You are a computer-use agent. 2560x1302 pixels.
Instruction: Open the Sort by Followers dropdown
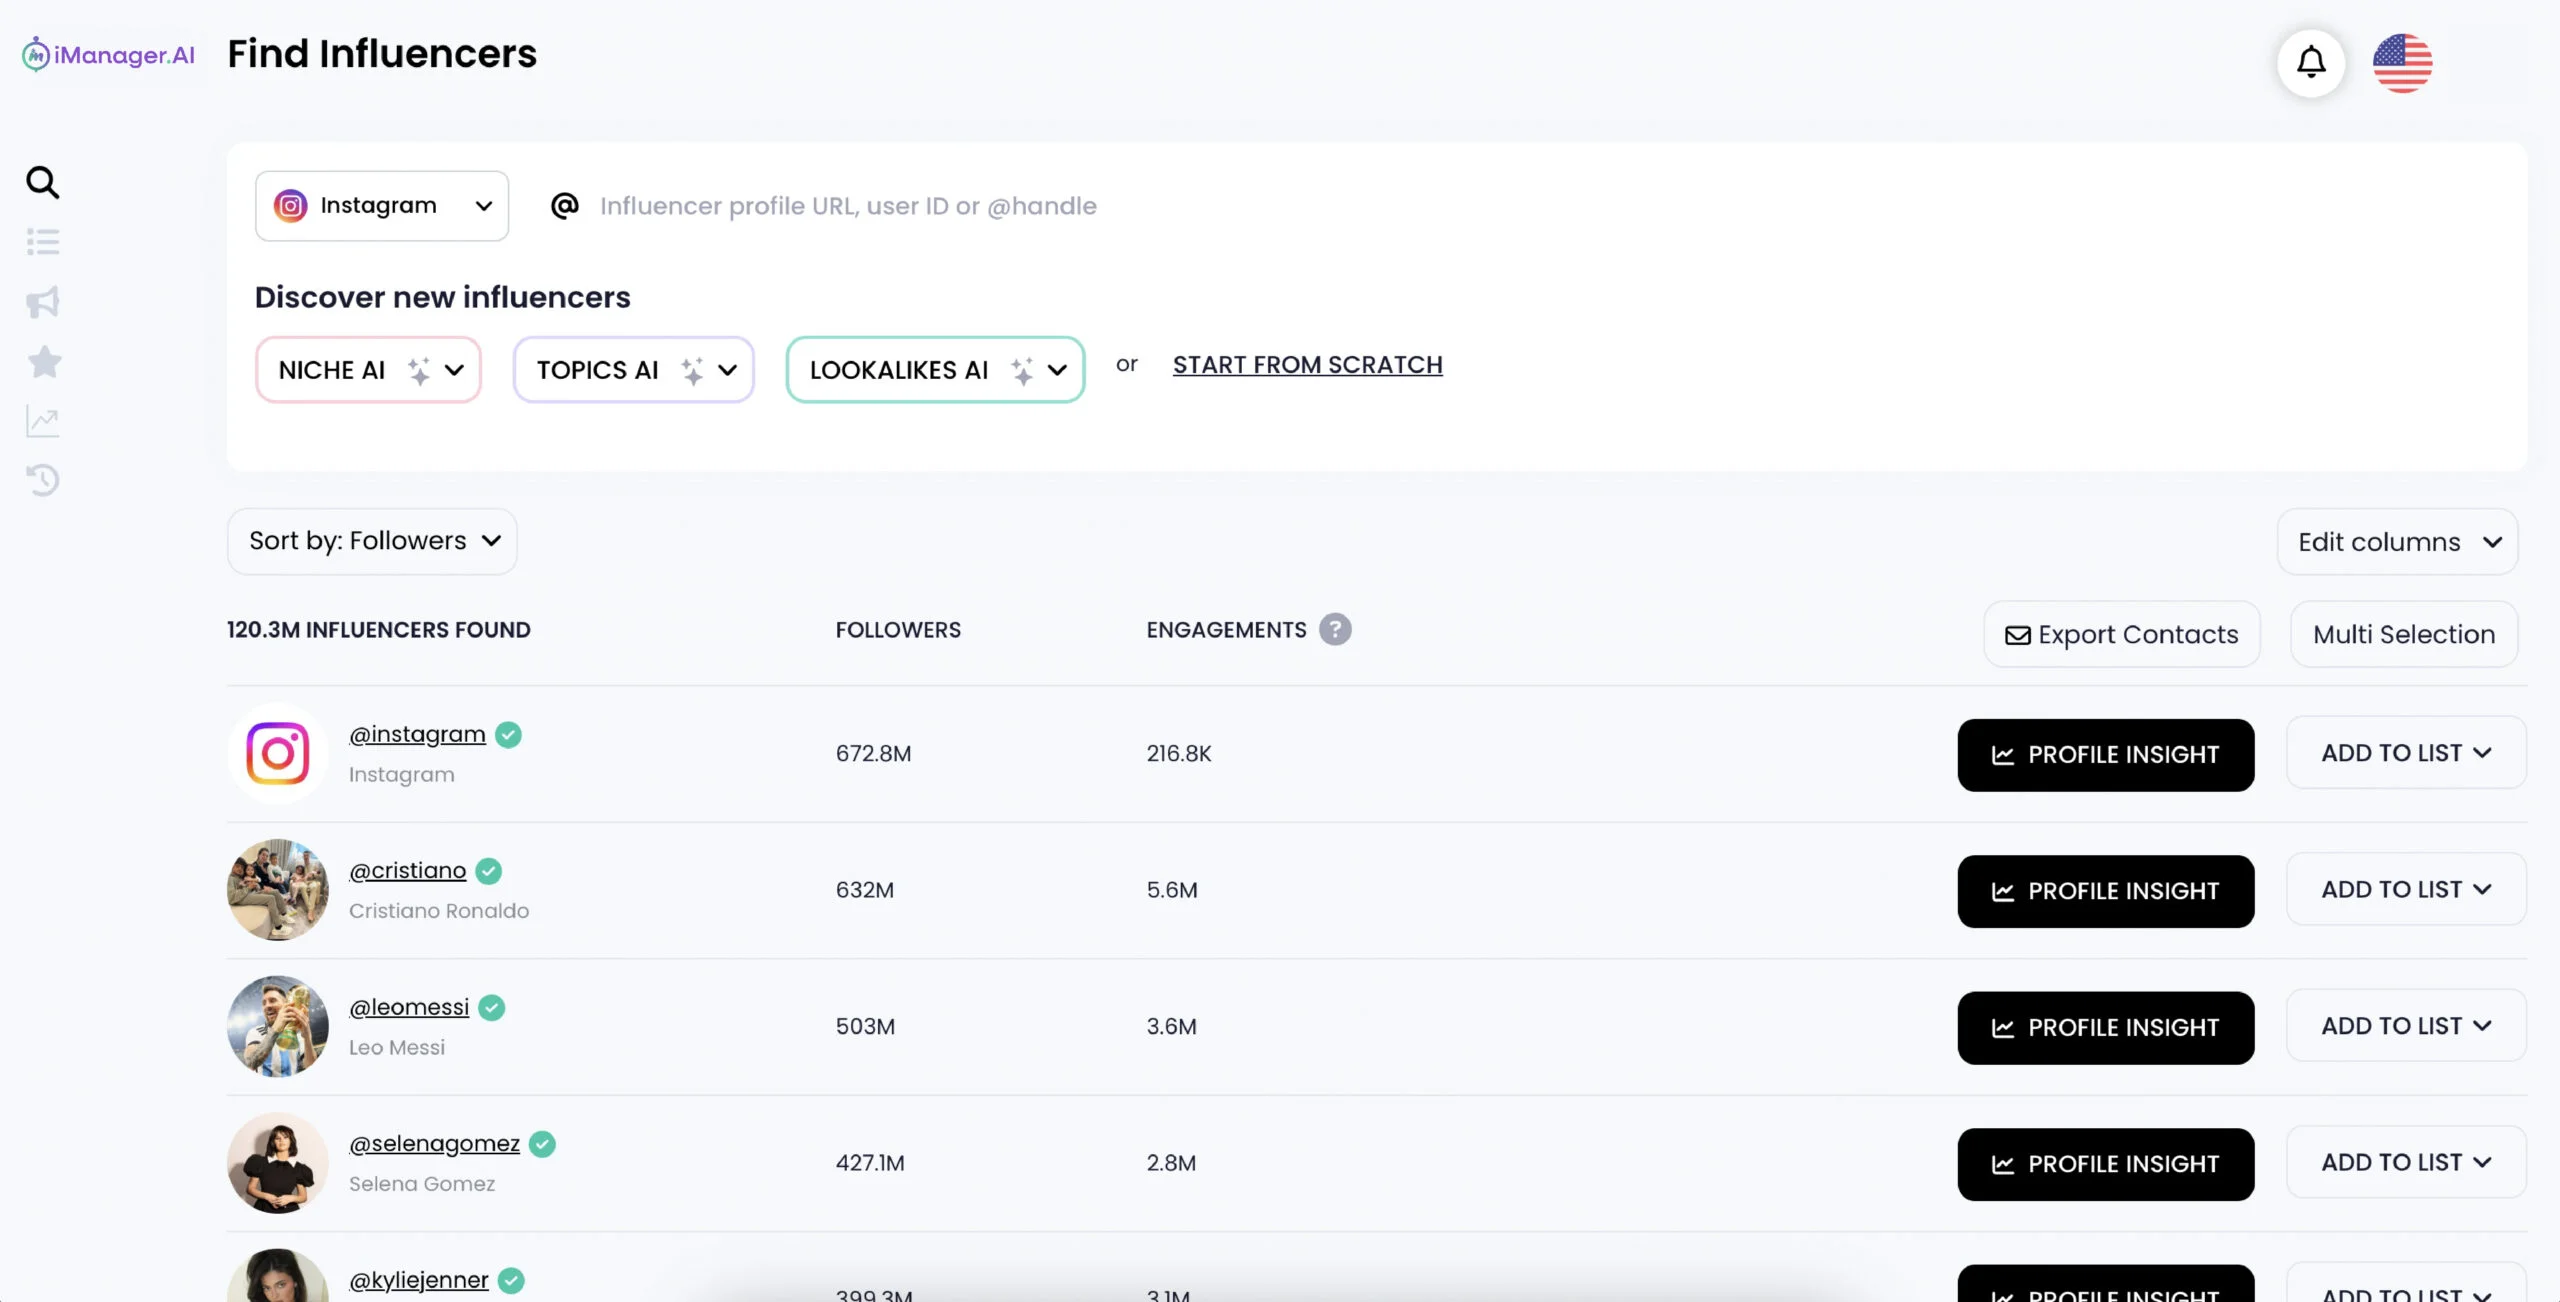[372, 541]
